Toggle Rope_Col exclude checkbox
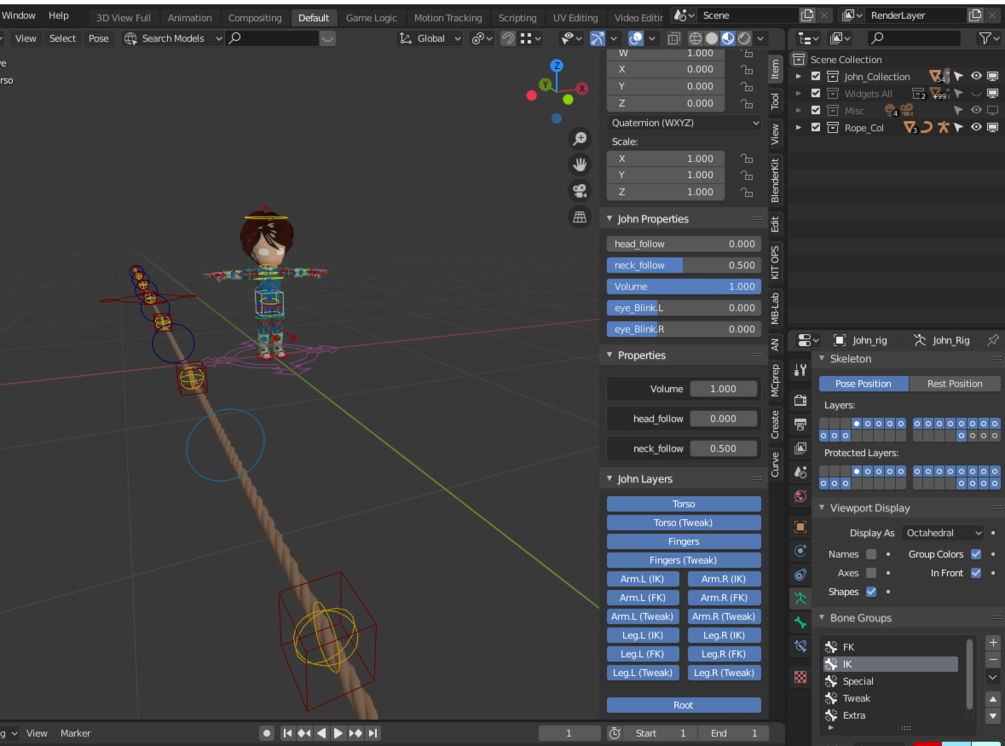This screenshot has height=746, width=1005. [x=815, y=128]
